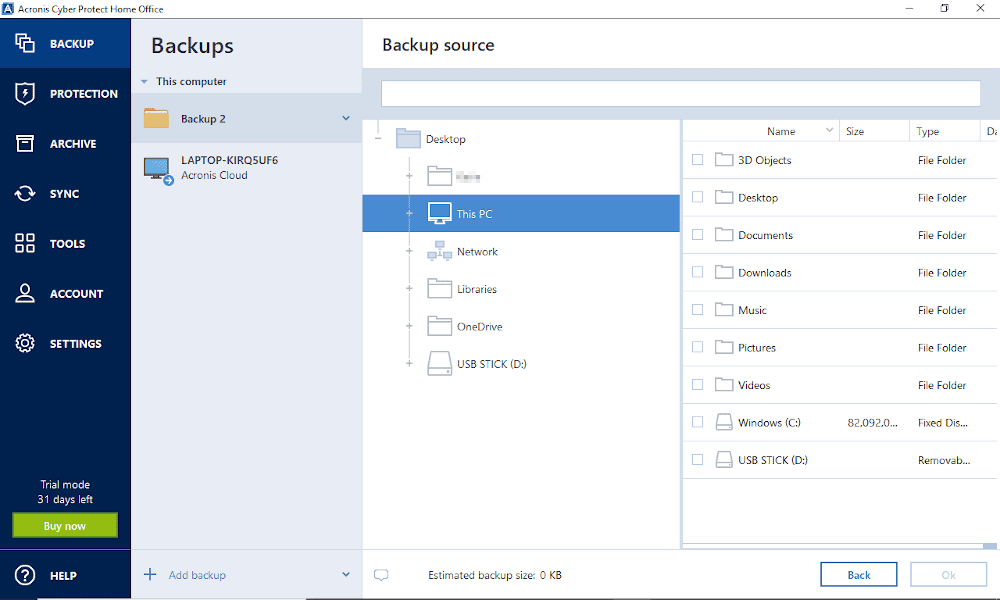The width and height of the screenshot is (1000, 600).
Task: Collapse the This computer group
Action: click(144, 82)
